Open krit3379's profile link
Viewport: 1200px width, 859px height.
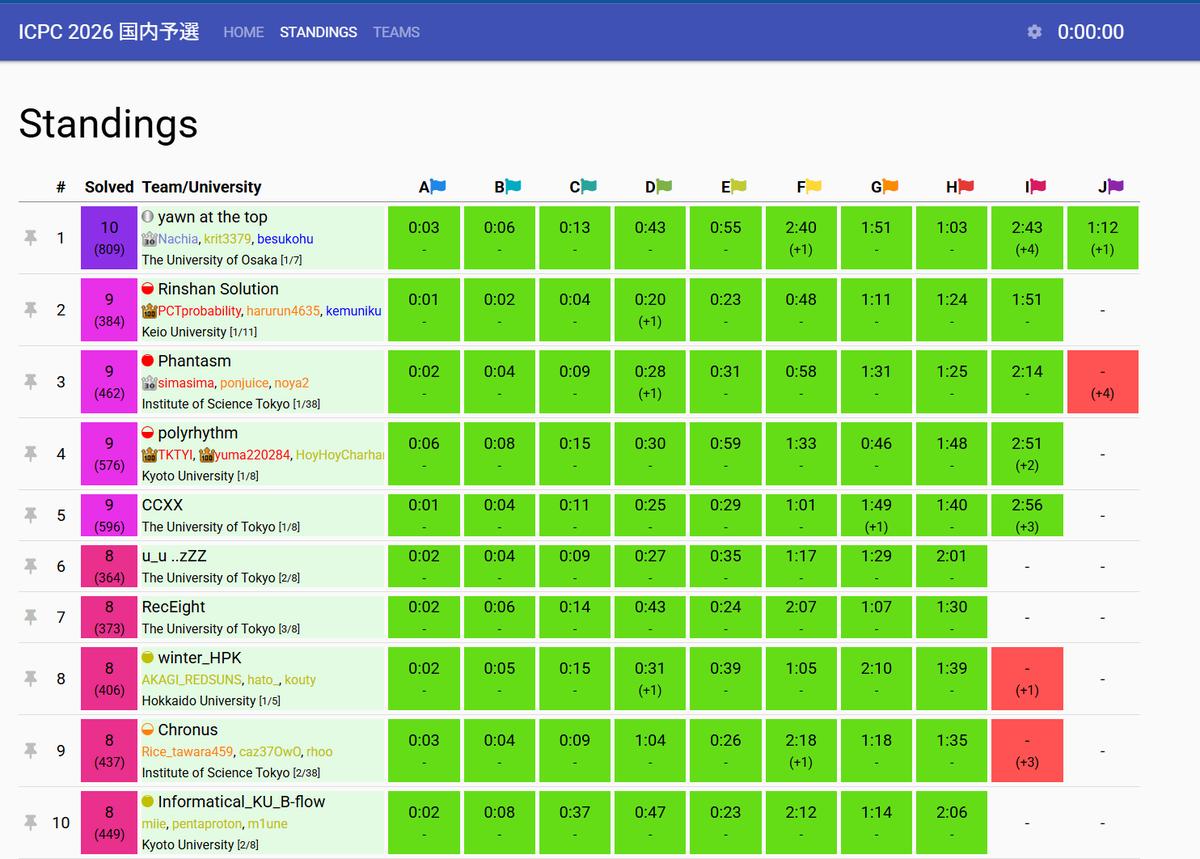(x=227, y=239)
